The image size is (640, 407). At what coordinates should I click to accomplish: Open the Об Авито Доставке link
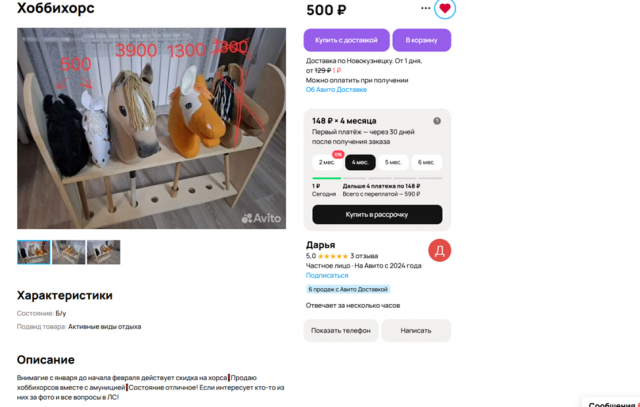click(336, 90)
